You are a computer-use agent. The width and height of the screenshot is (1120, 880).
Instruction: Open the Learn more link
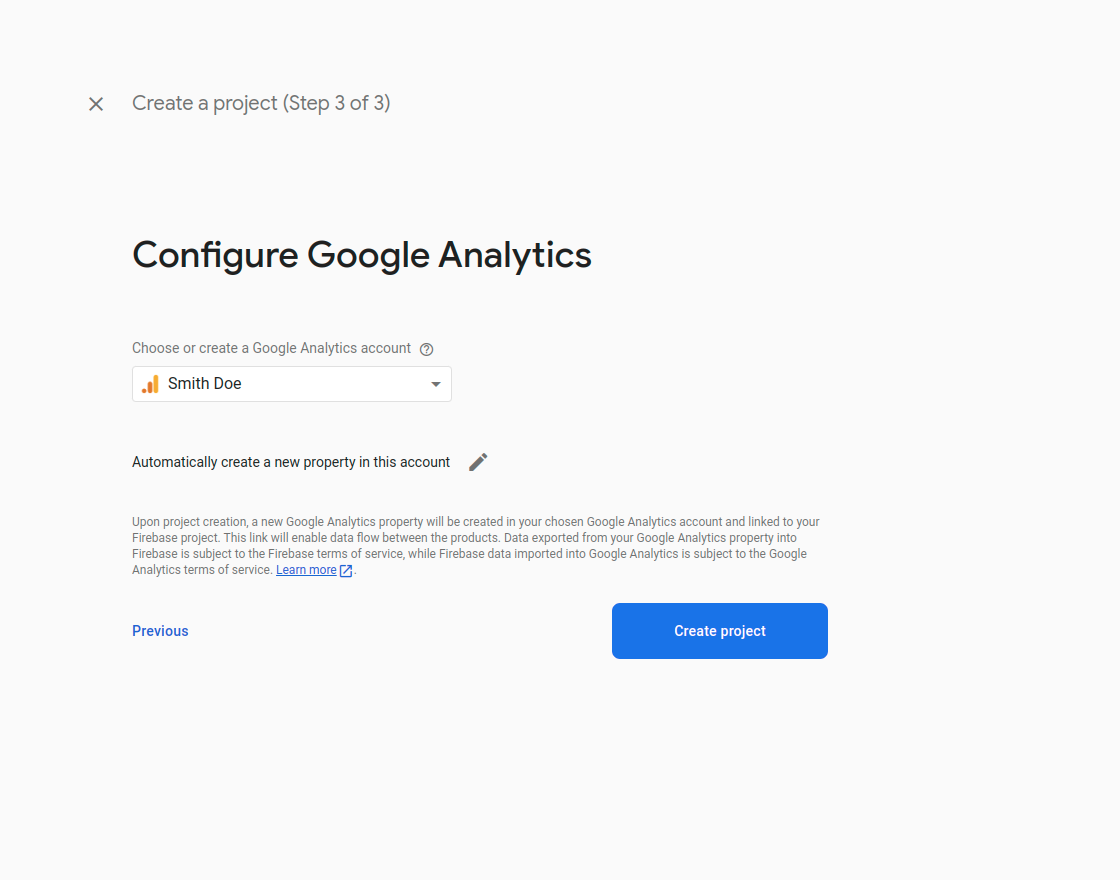click(306, 569)
